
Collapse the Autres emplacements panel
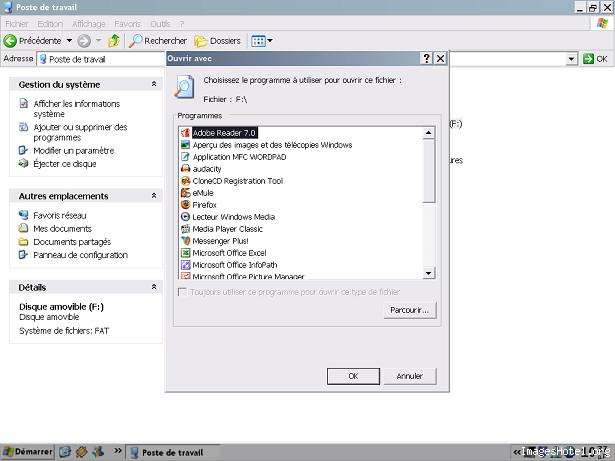tap(154, 195)
